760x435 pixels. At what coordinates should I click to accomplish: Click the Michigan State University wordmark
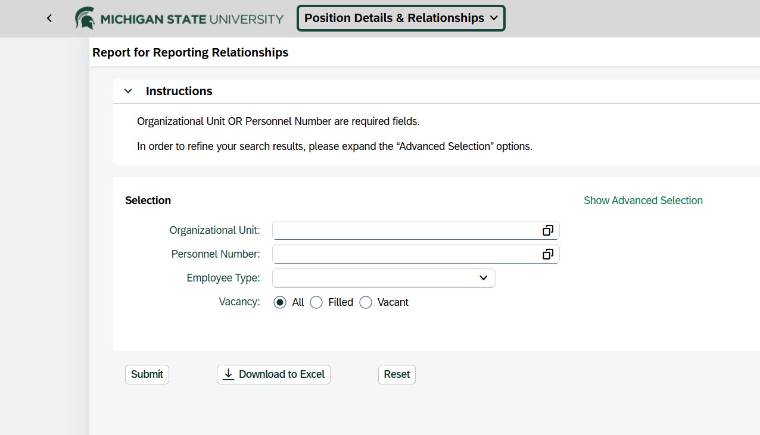[x=191, y=18]
